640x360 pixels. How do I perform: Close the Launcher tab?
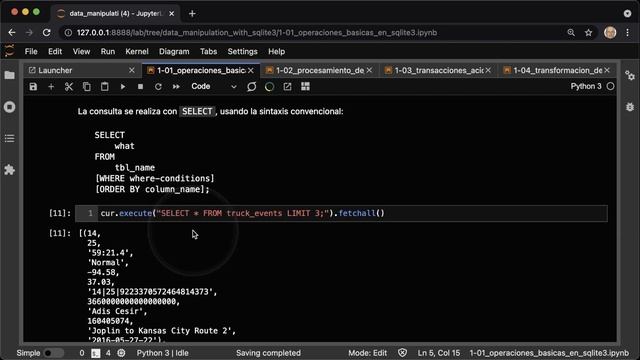coord(131,71)
